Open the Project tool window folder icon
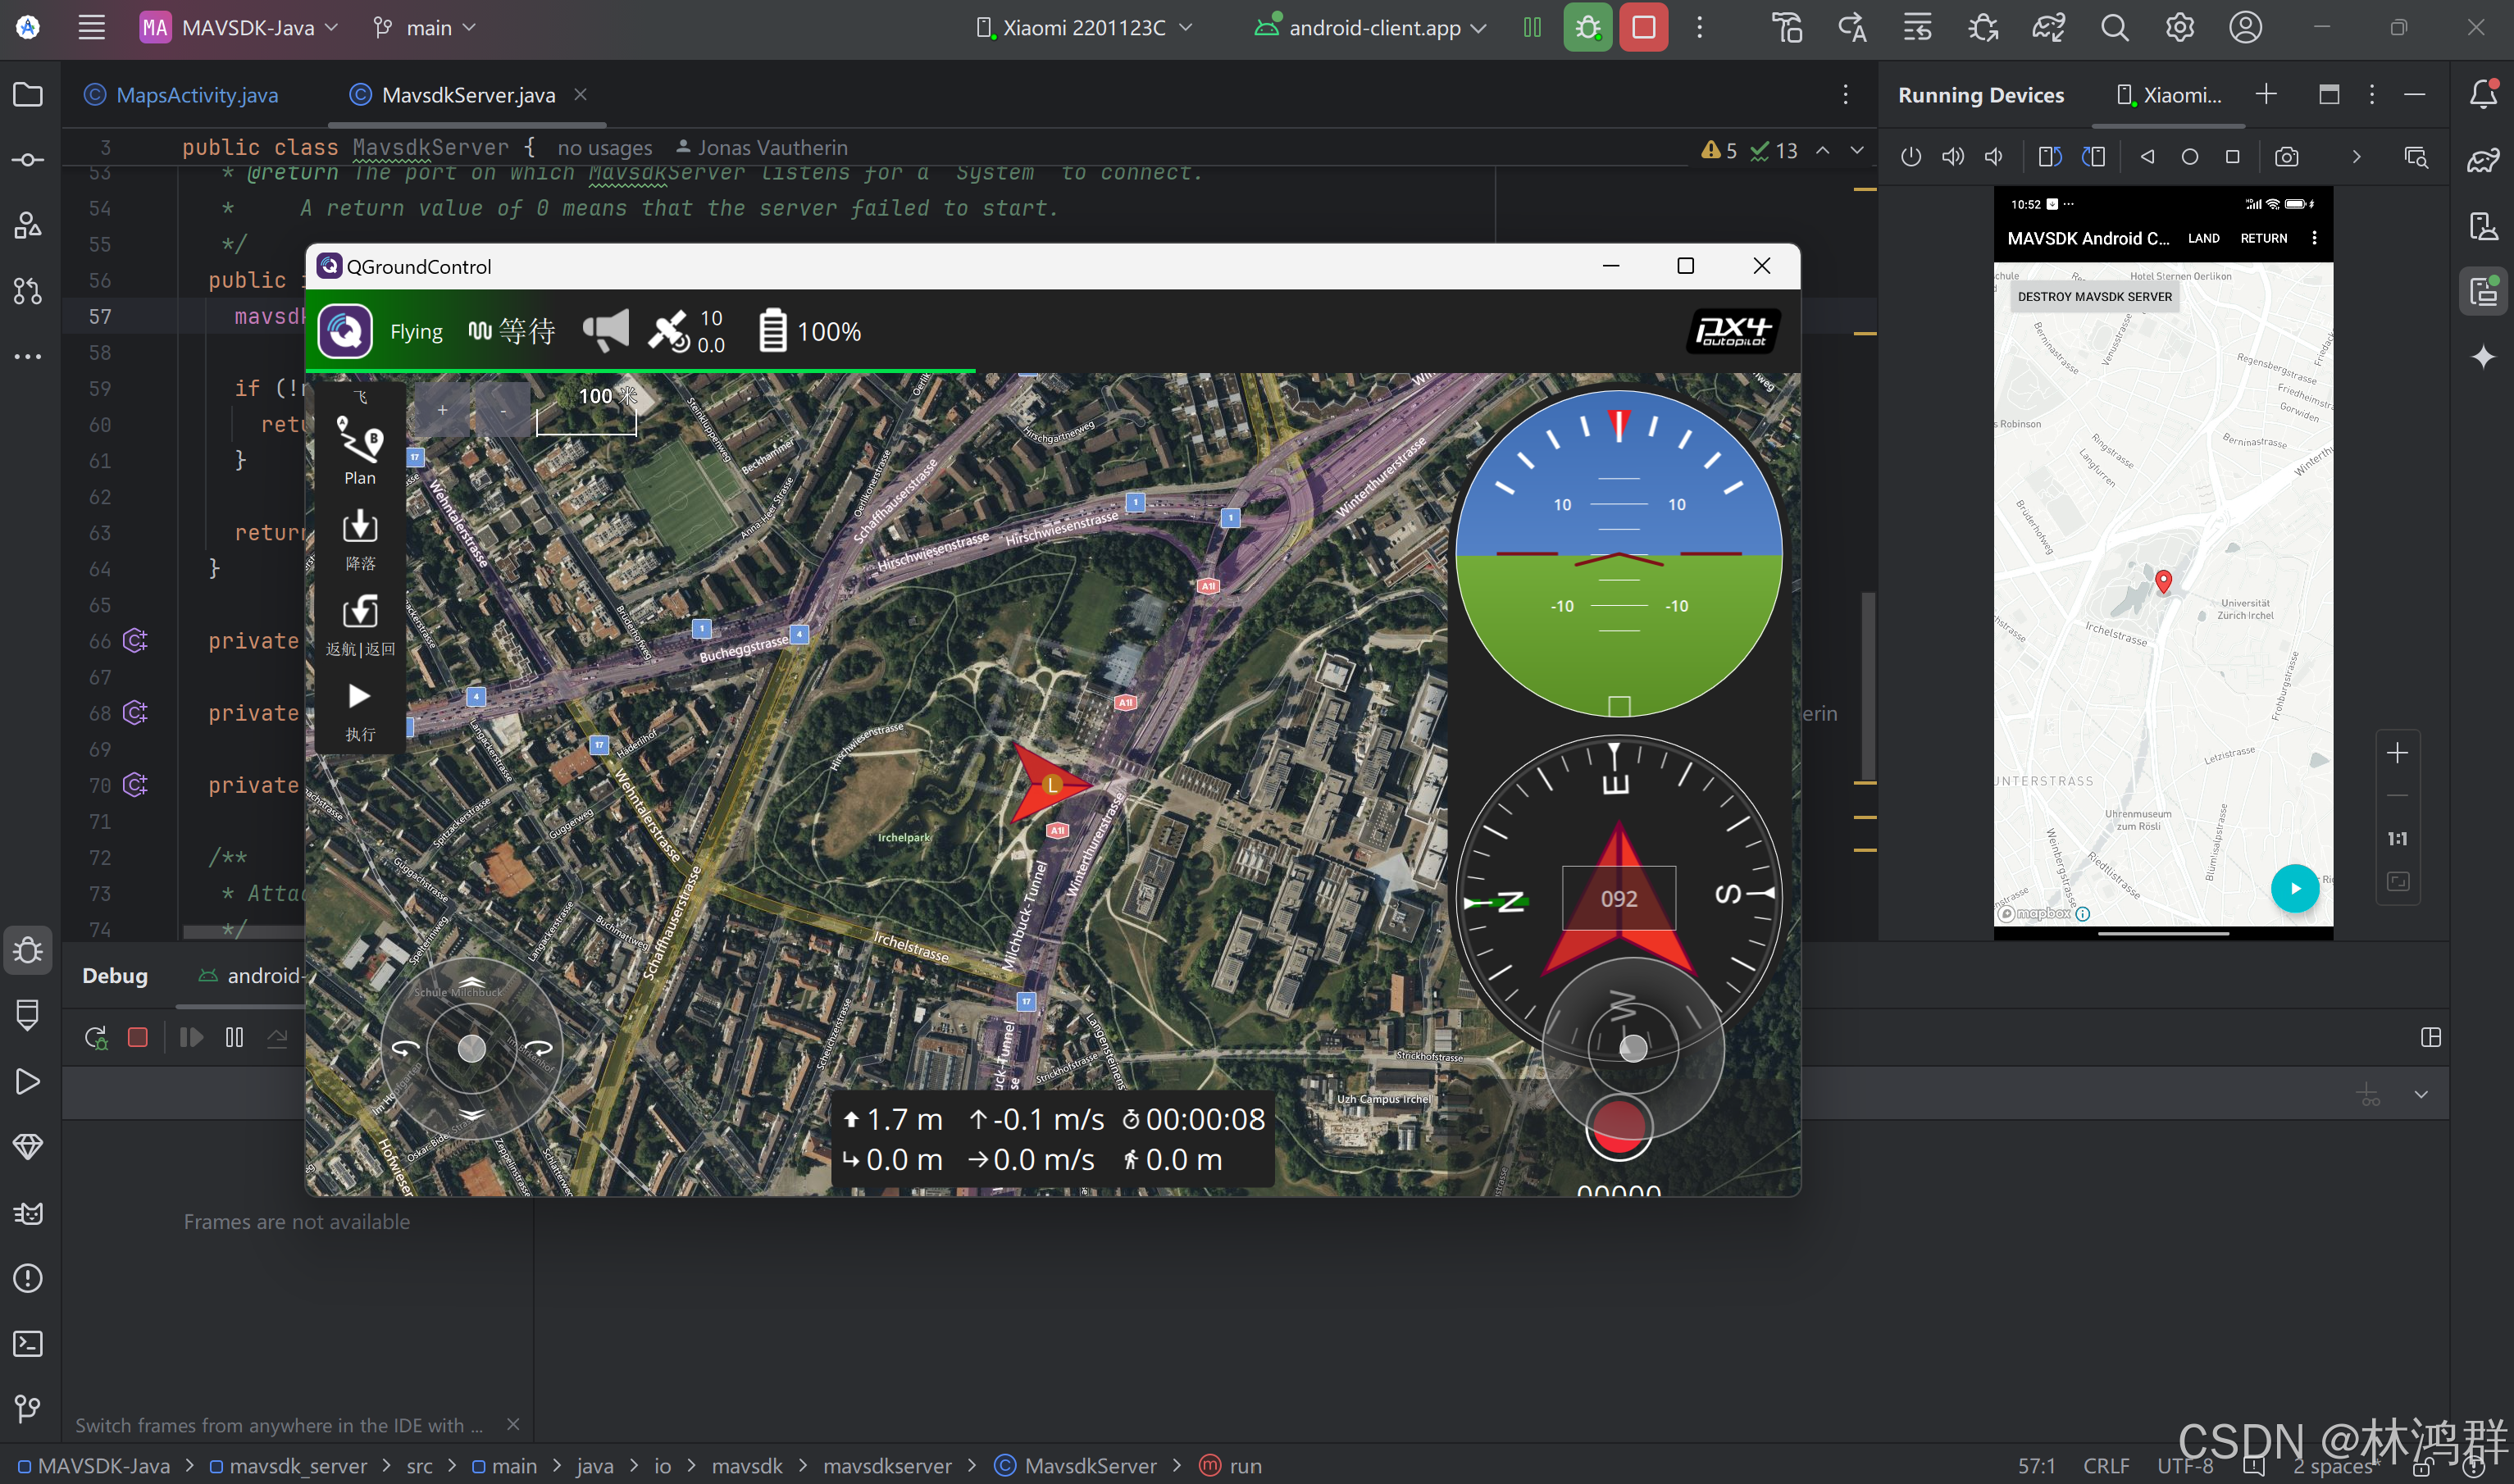 [x=28, y=95]
